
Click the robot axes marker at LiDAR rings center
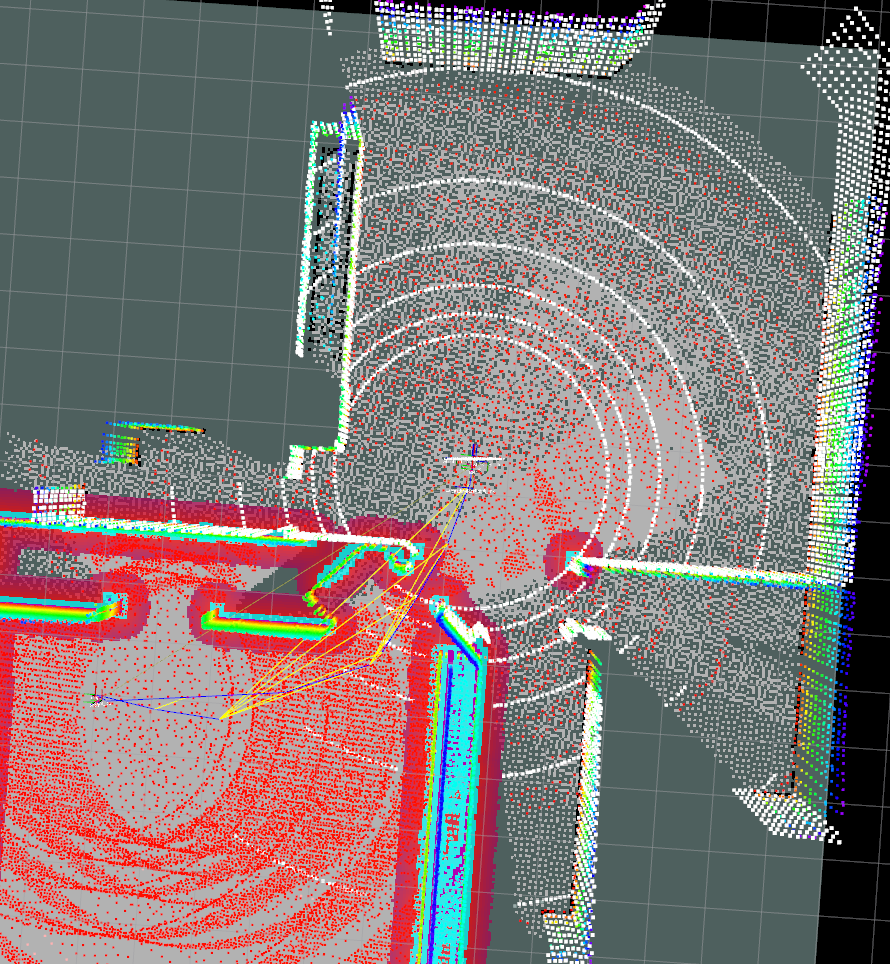(473, 462)
